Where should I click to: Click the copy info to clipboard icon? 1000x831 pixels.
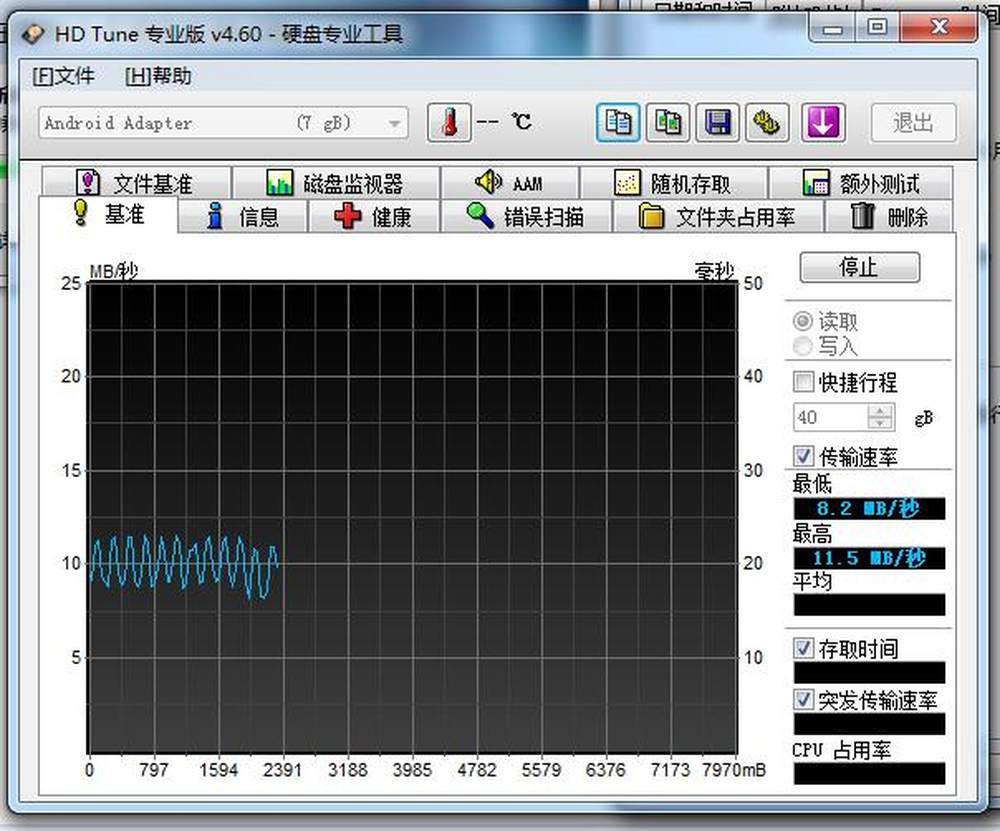point(619,123)
